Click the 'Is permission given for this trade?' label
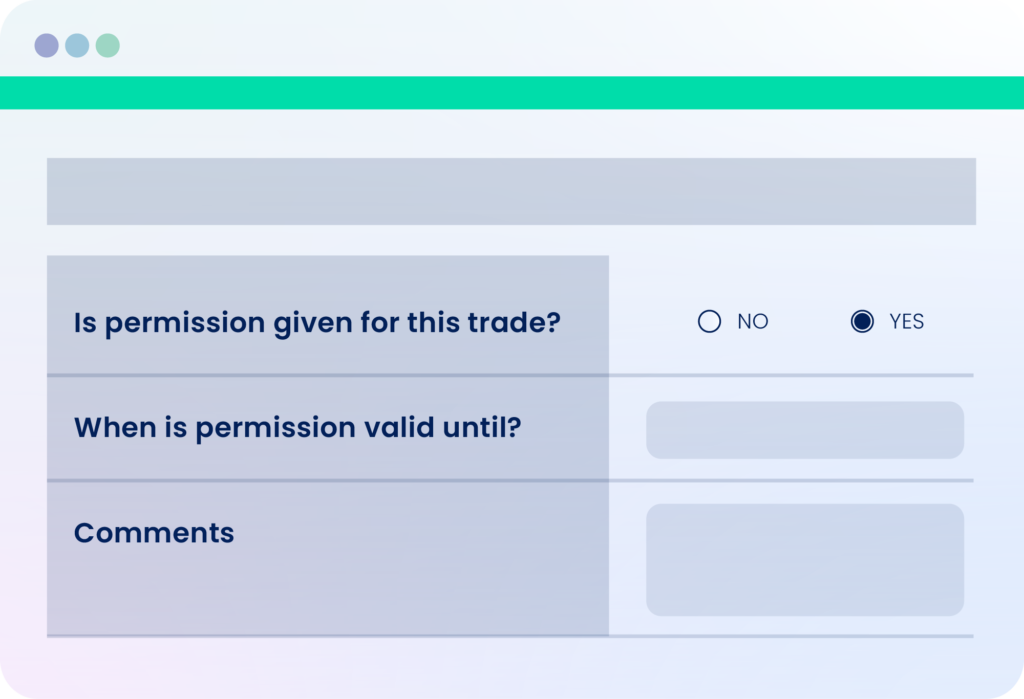Image resolution: width=1024 pixels, height=699 pixels. [317, 323]
